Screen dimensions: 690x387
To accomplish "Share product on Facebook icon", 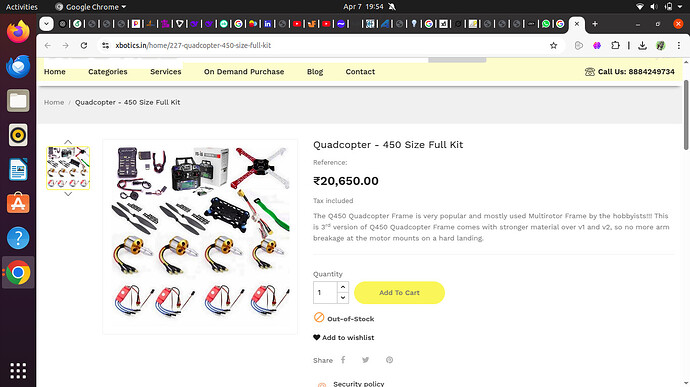I will pos(343,360).
